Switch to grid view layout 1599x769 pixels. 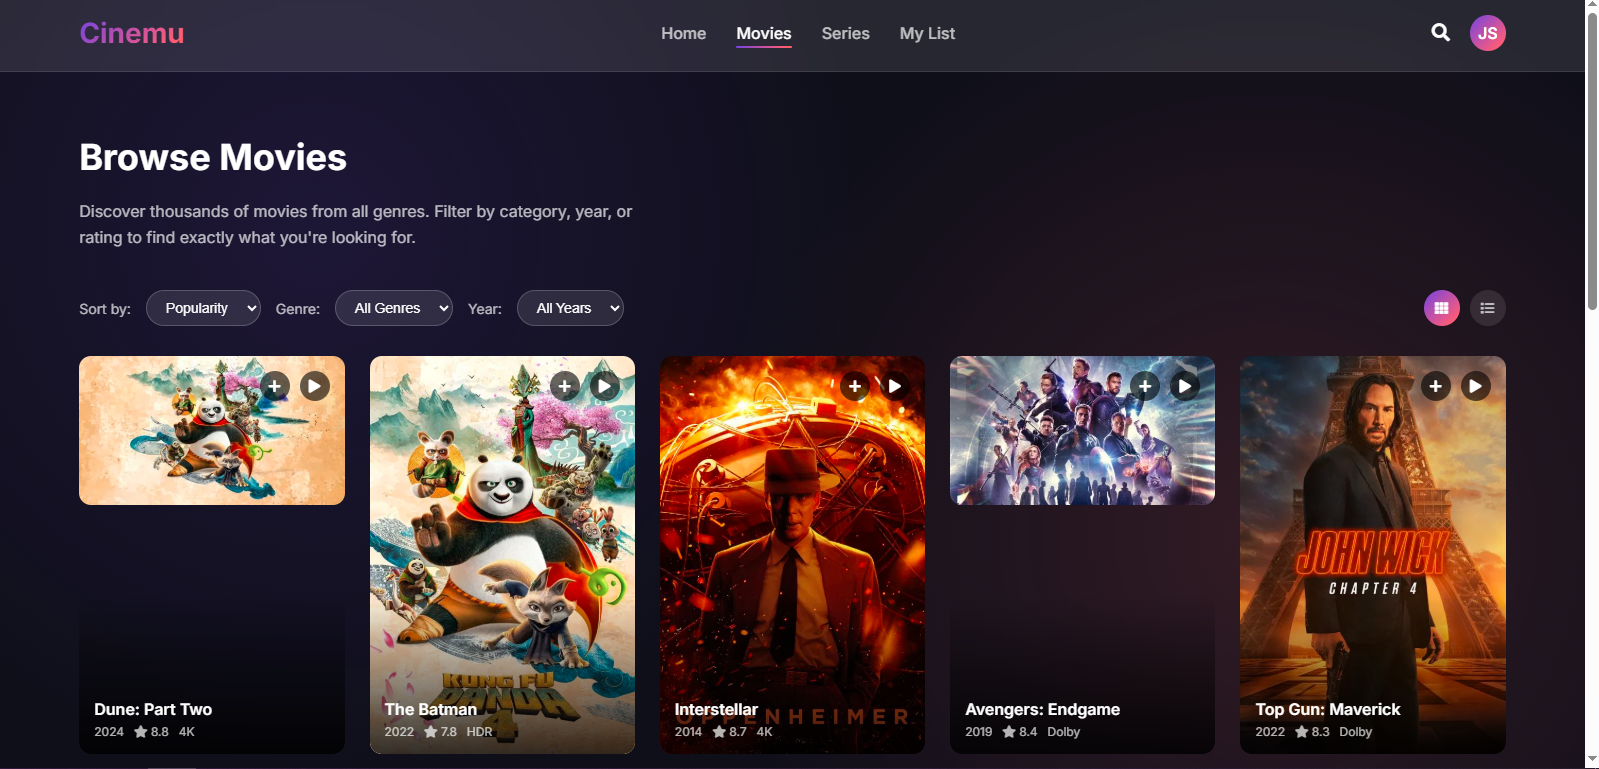tap(1441, 308)
